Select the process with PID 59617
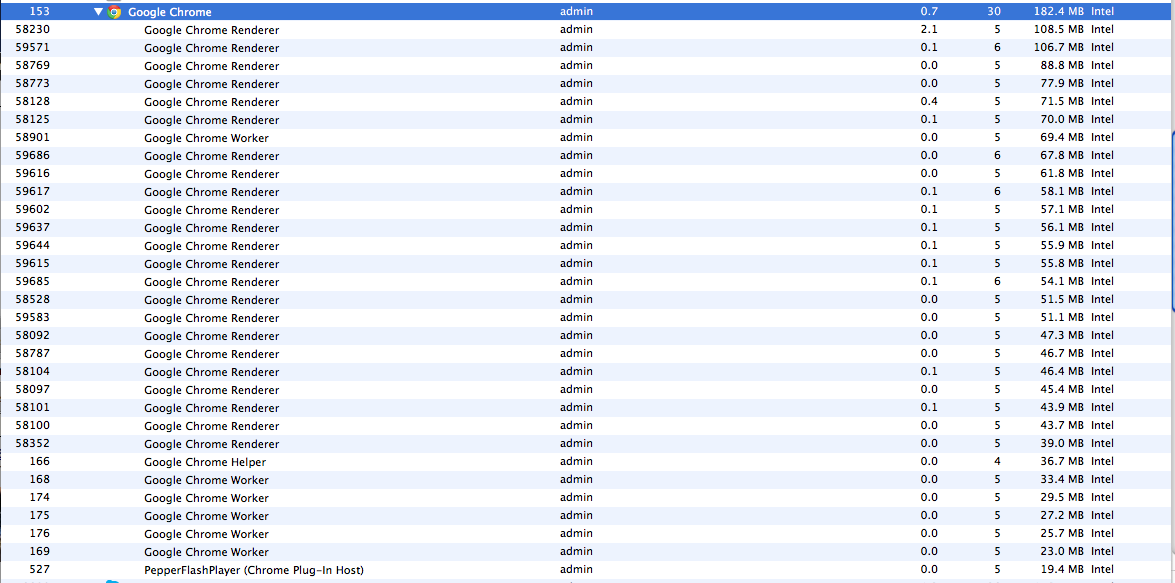The width and height of the screenshot is (1175, 583). point(588,192)
